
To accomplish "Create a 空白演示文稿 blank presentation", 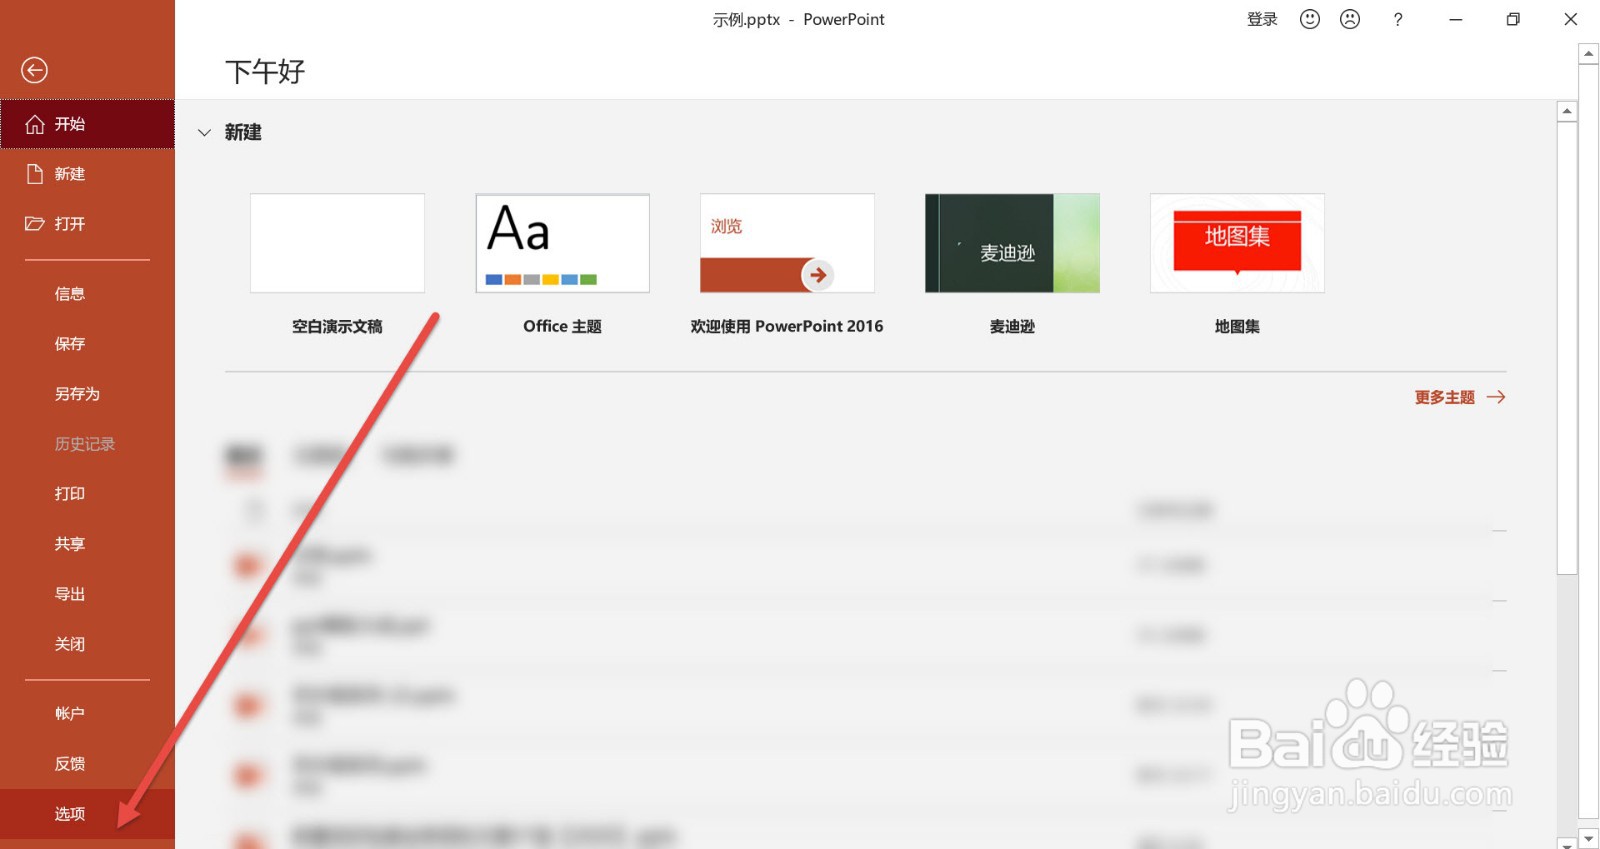I will point(337,243).
